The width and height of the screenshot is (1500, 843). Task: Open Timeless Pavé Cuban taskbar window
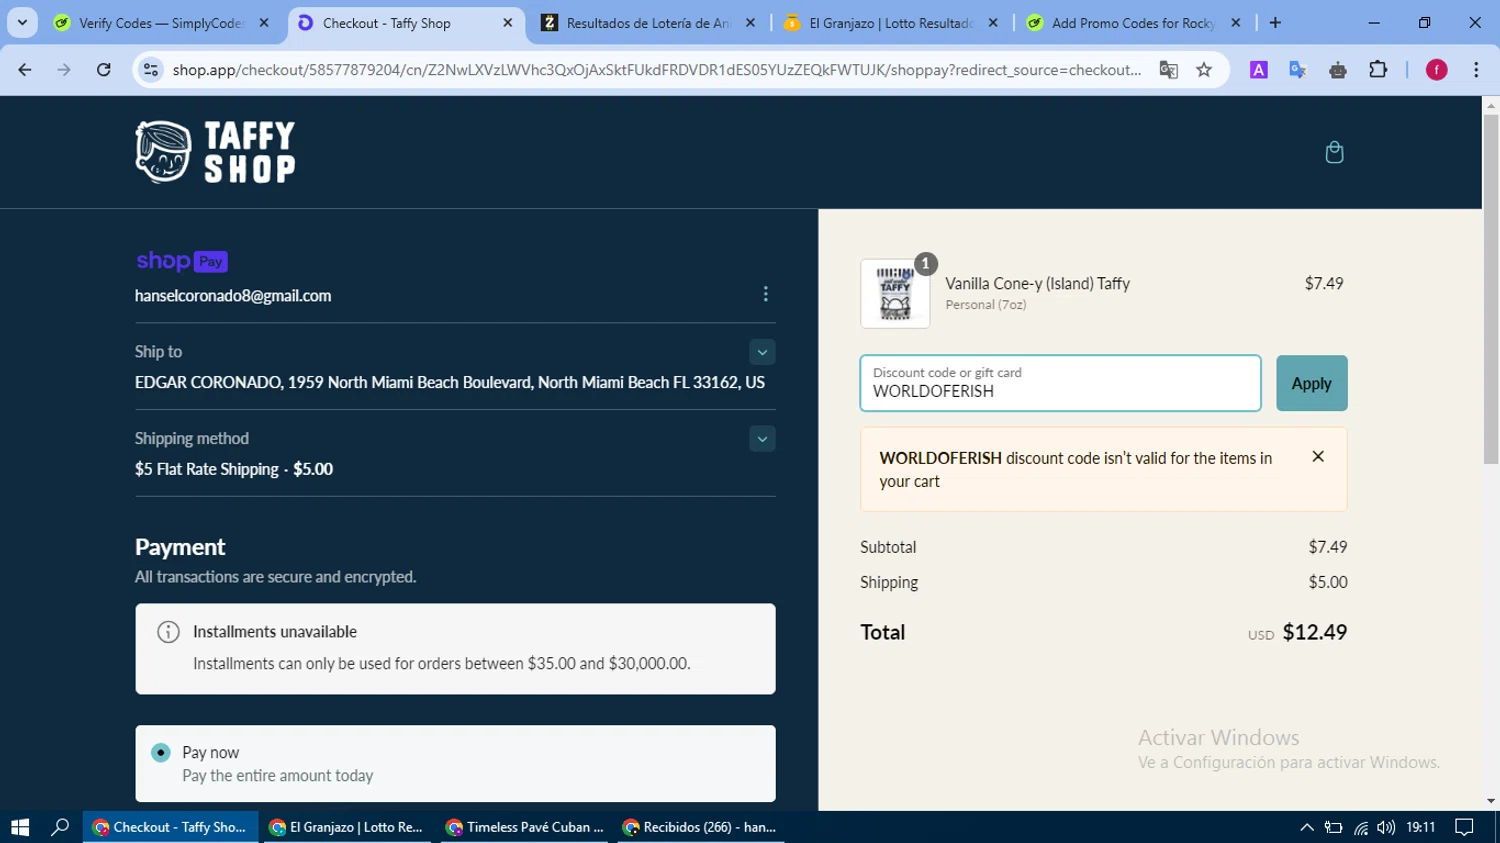(x=525, y=827)
